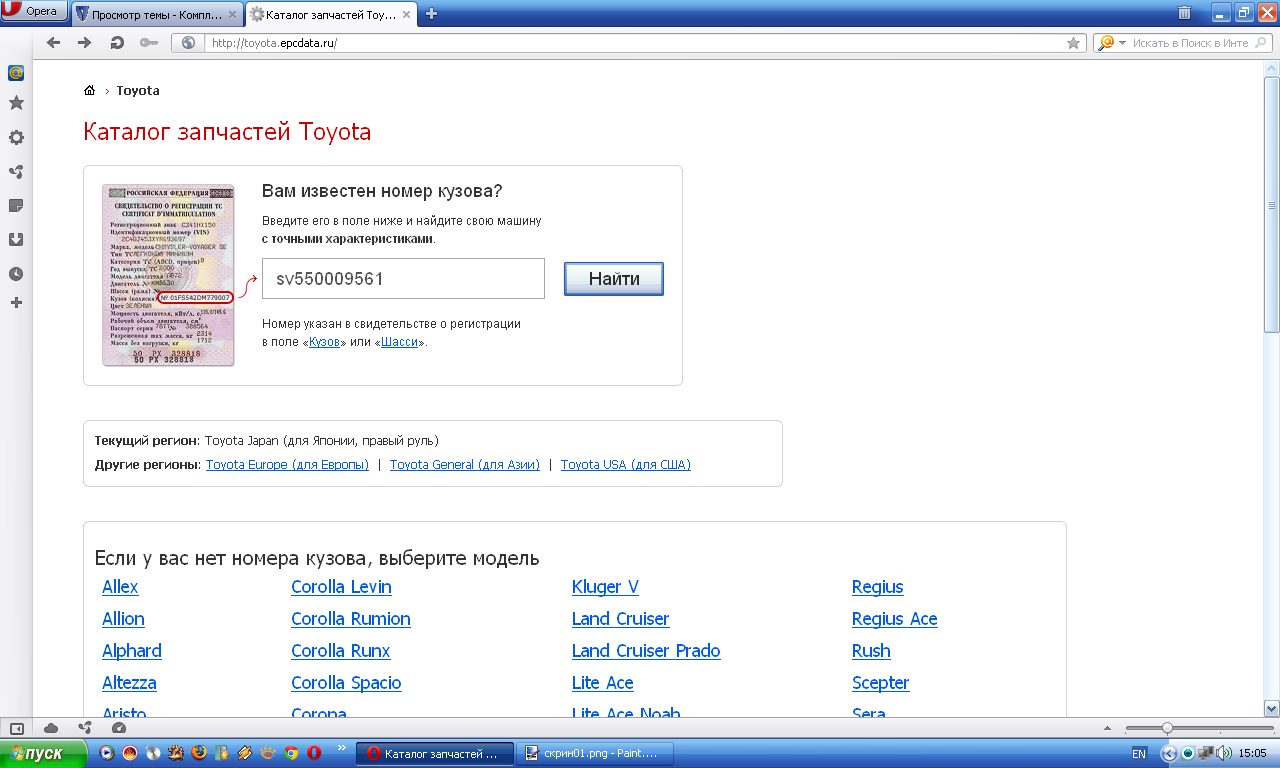Reload the page with the refresh icon
The width and height of the screenshot is (1280, 768).
tap(117, 43)
